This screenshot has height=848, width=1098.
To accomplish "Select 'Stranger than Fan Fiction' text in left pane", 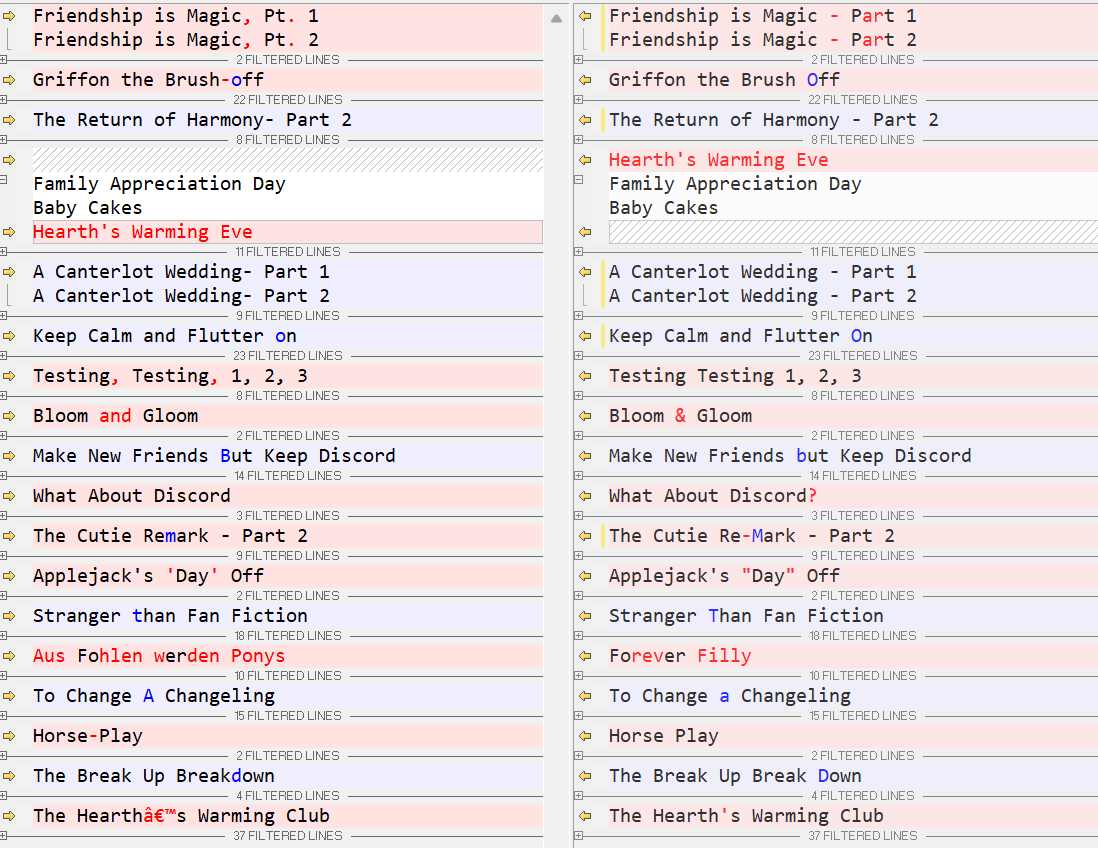I will [170, 616].
